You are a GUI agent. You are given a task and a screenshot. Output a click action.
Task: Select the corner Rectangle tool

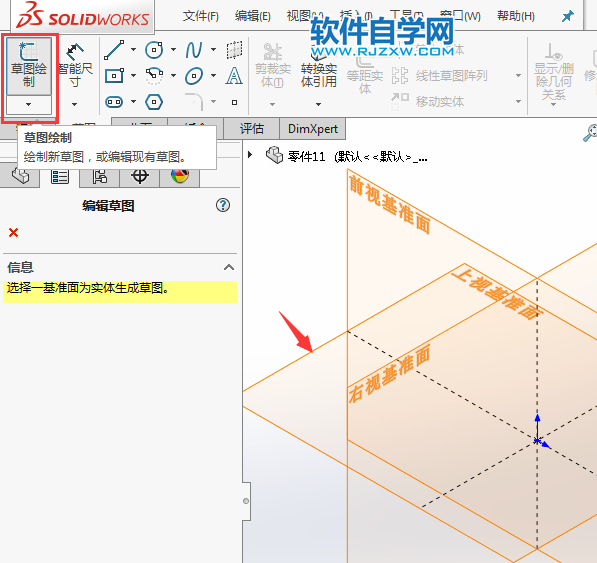coord(114,76)
